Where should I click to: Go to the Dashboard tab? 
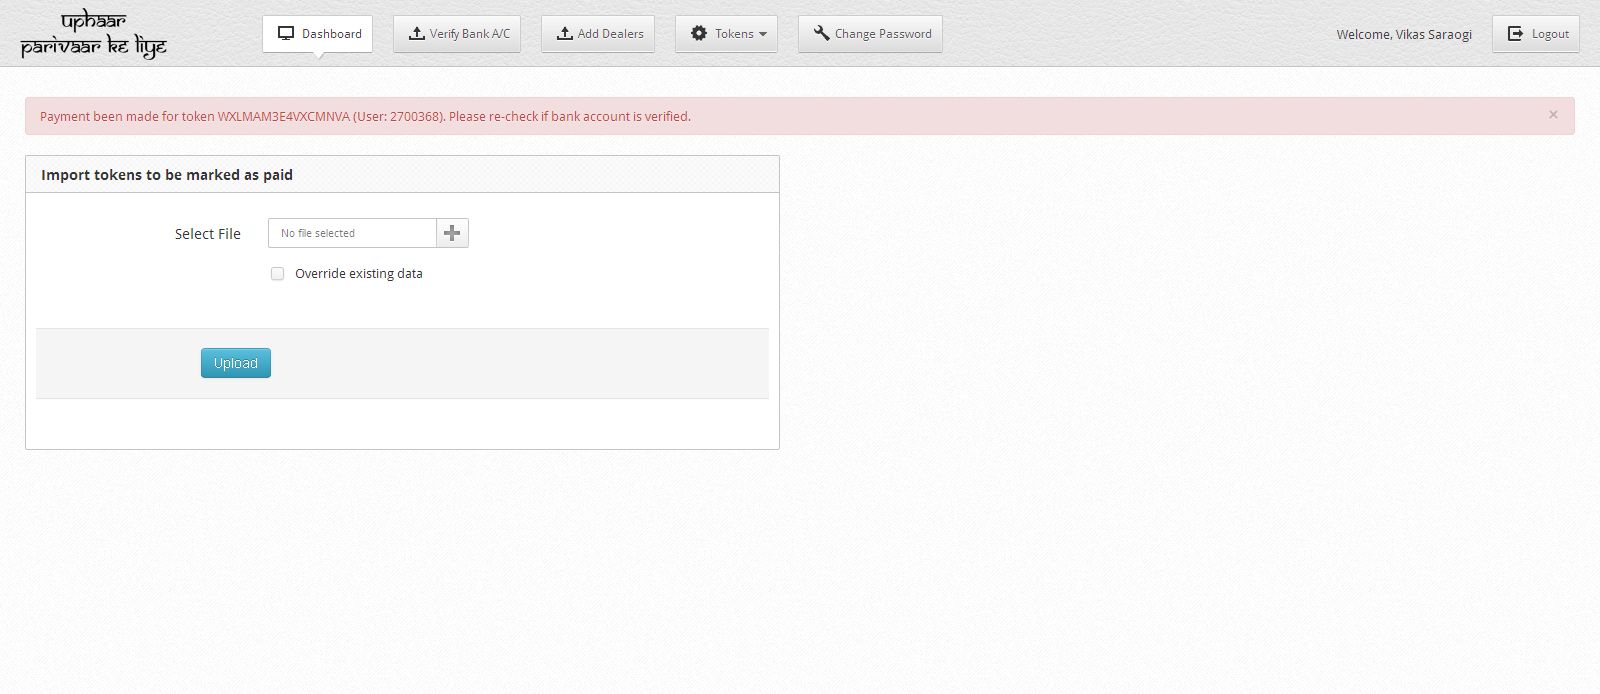318,33
